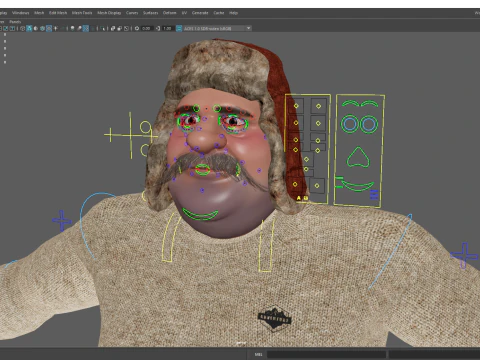Select left yellow rectangular collar control on sweater
480x360 pixels.
click(172, 237)
